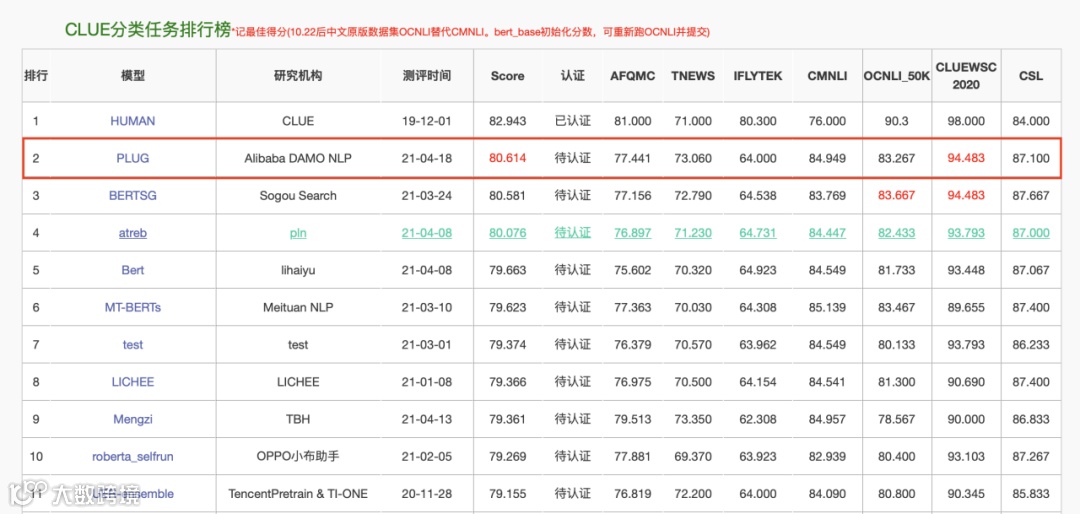Click the 85.139 CMNLI value

pos(827,307)
